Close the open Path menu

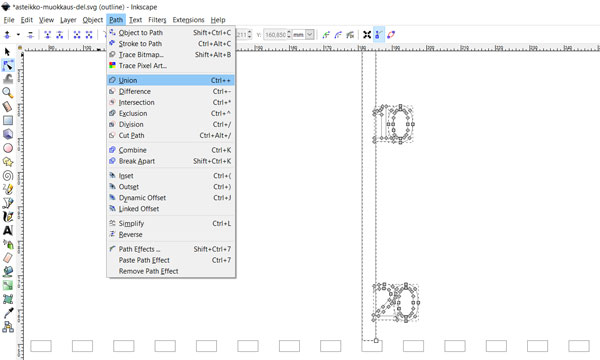coord(116,20)
